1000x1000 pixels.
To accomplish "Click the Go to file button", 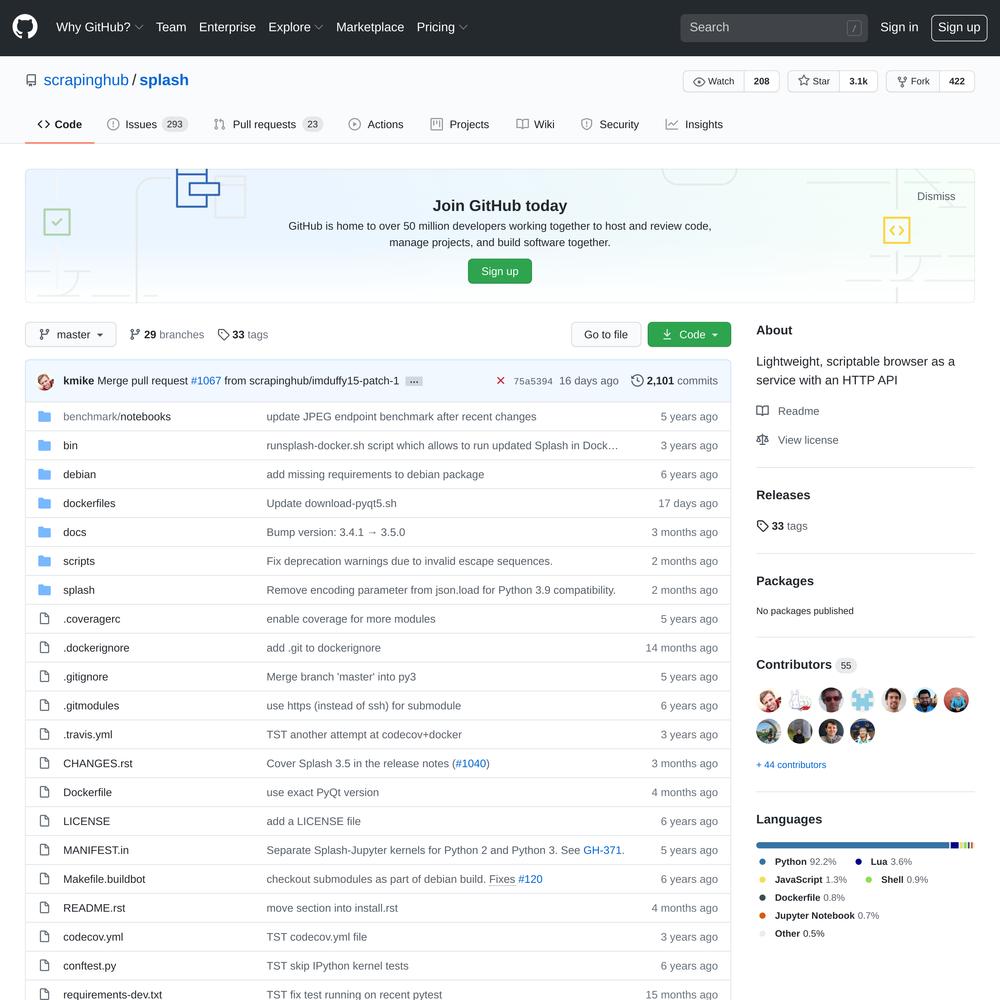I will tap(606, 335).
